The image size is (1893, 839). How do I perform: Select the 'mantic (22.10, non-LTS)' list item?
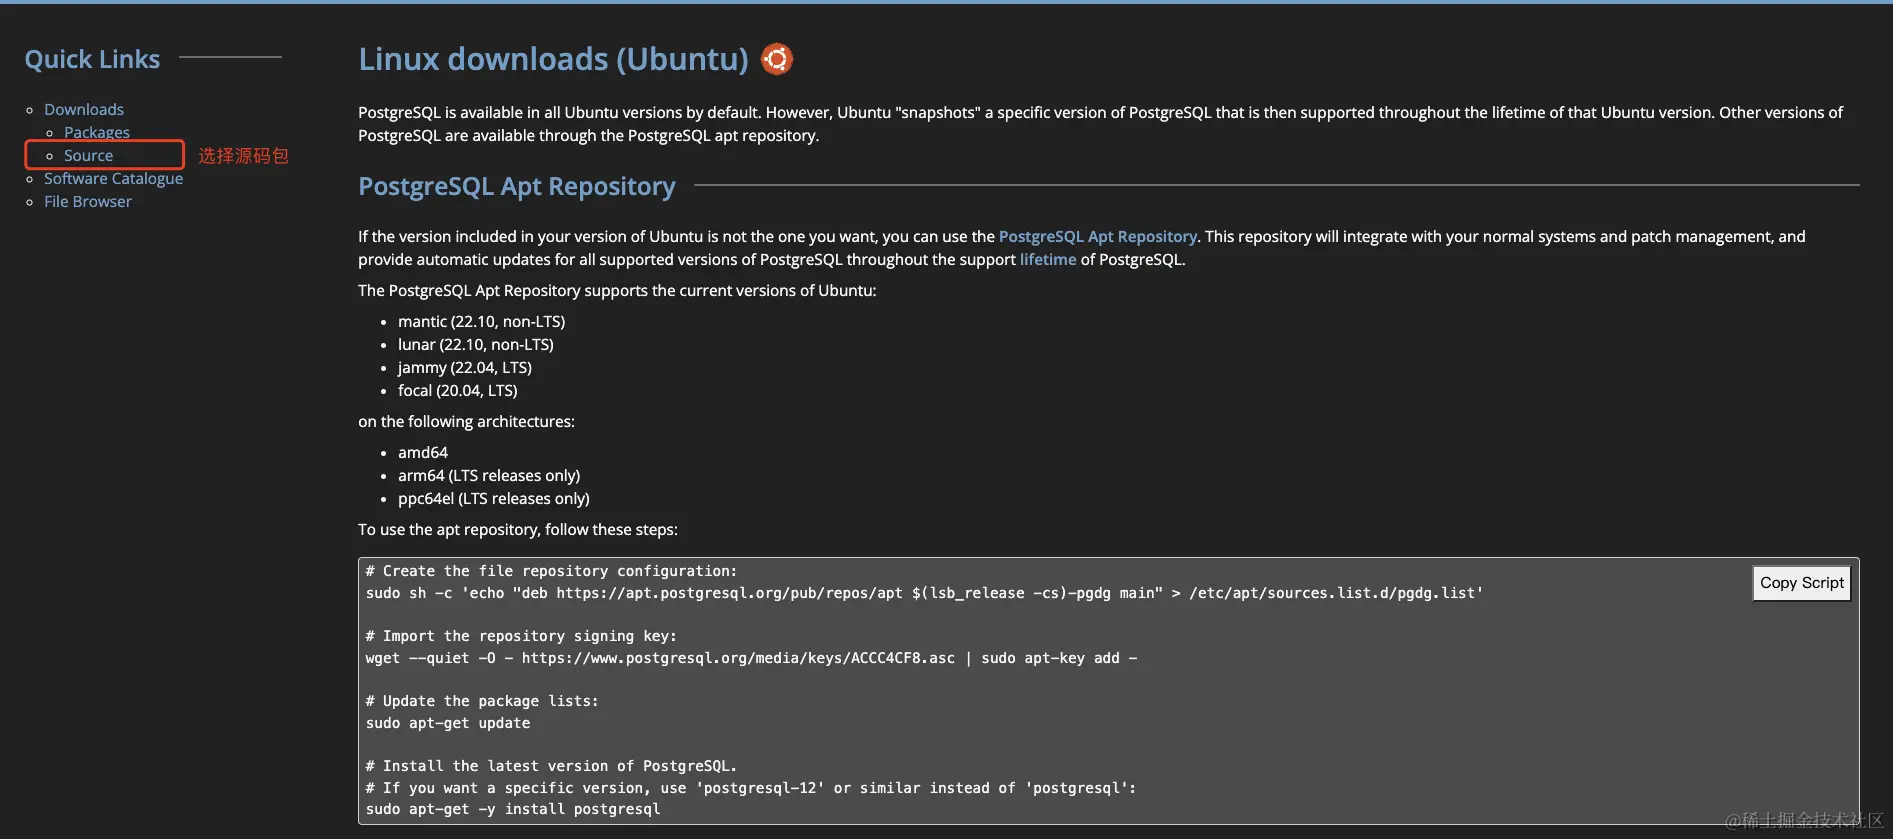click(481, 321)
